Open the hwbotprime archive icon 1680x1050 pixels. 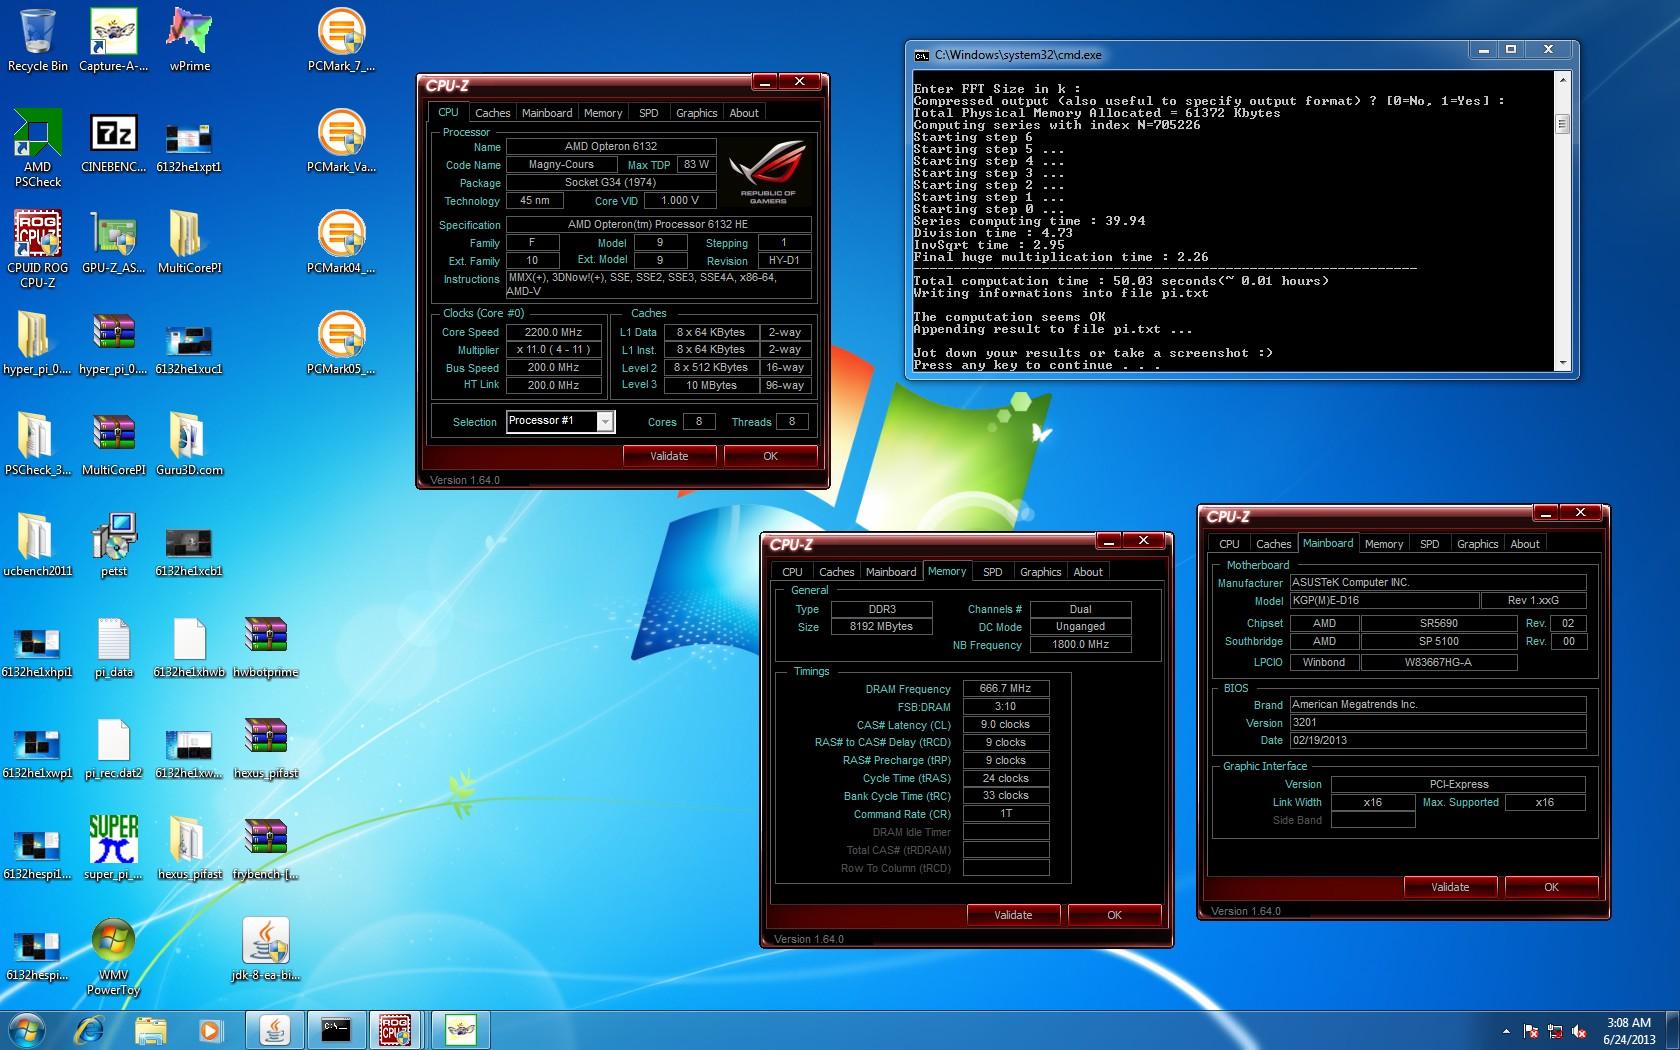click(x=266, y=646)
